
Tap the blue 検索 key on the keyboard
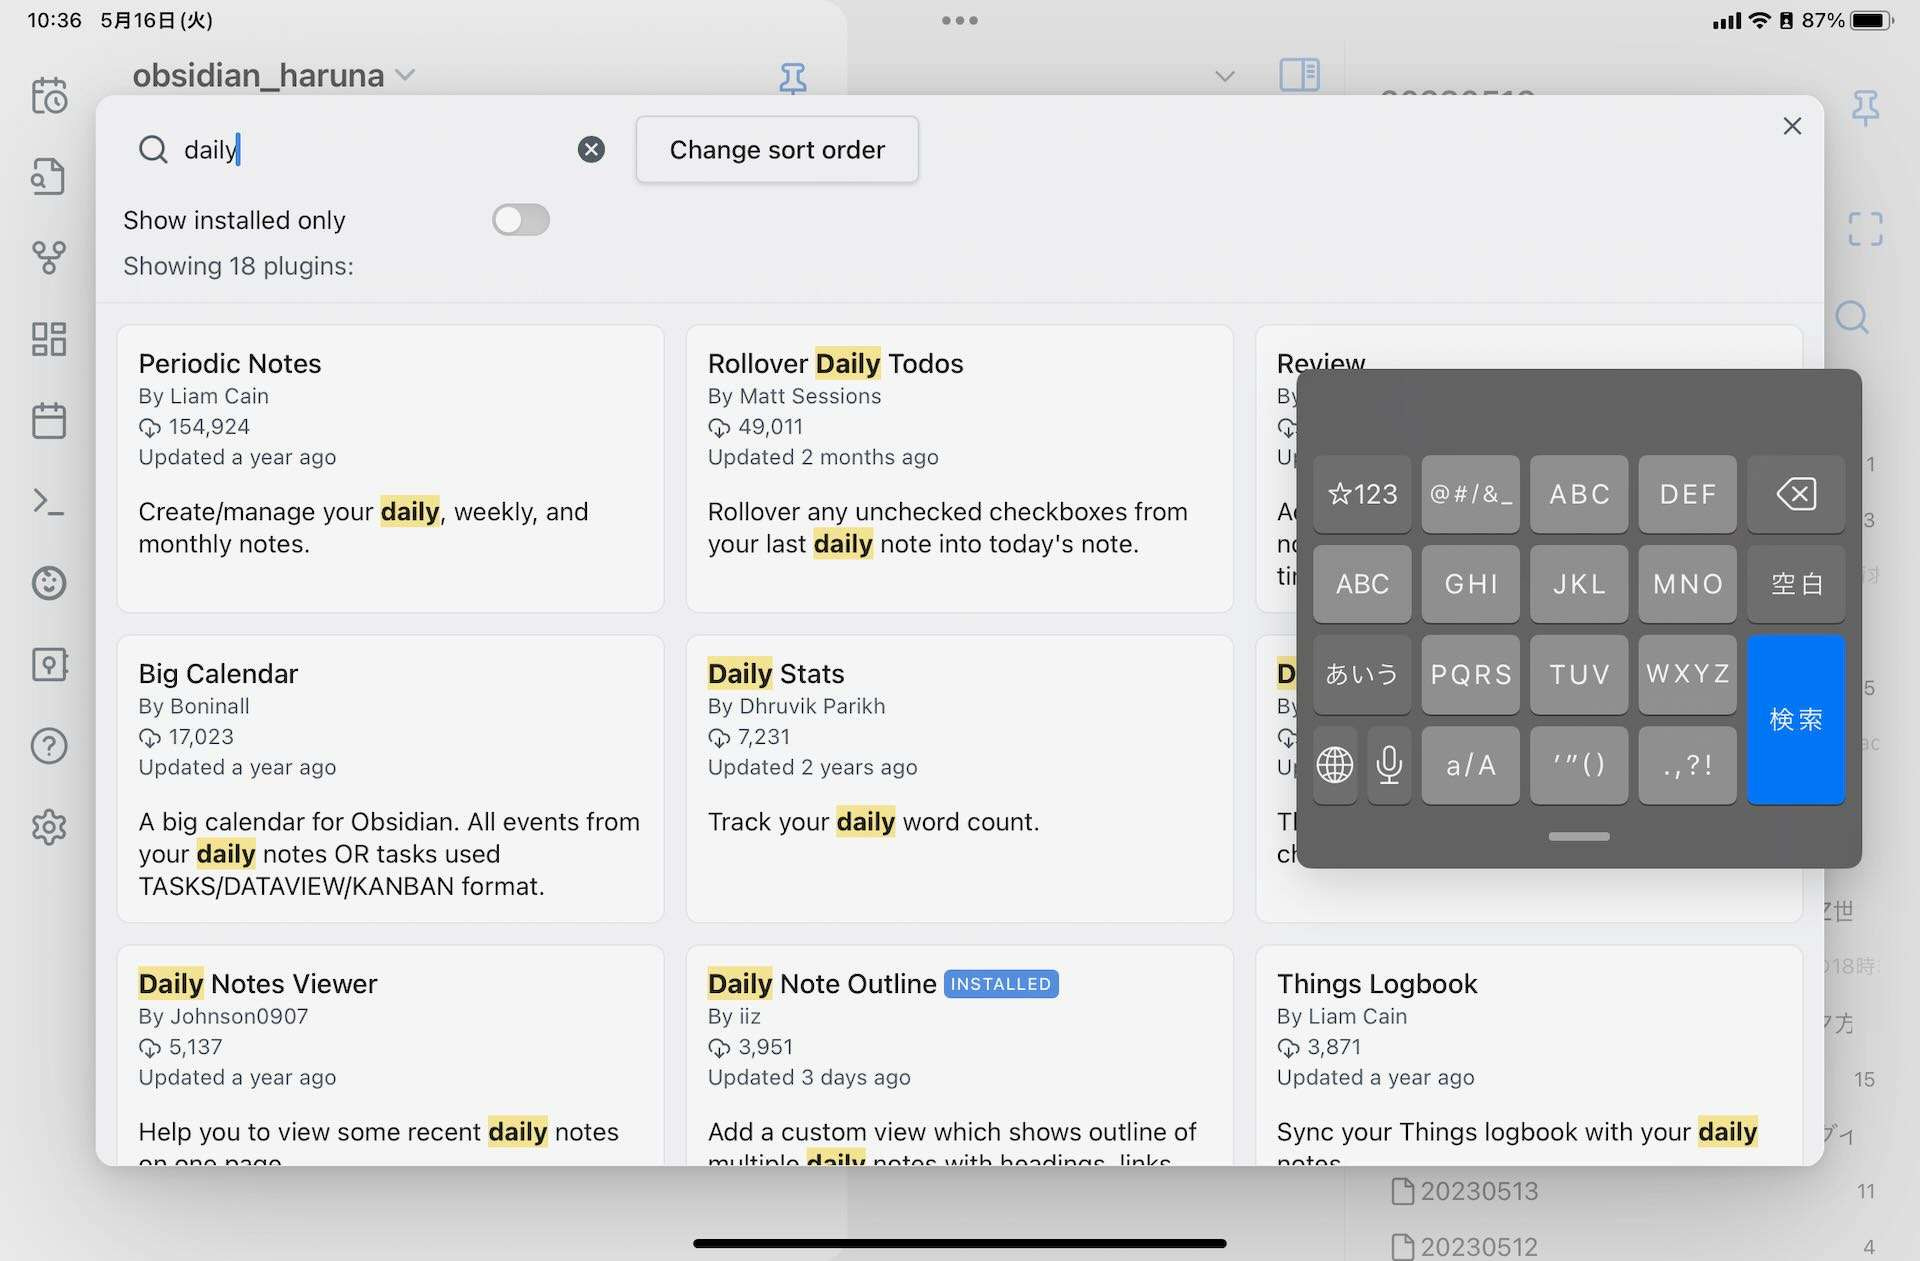(x=1795, y=719)
